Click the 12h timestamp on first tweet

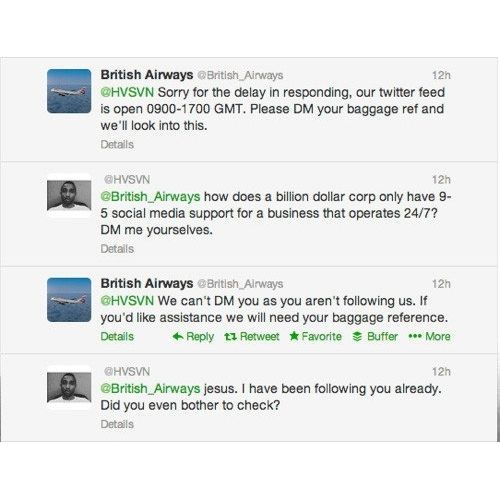coord(441,75)
